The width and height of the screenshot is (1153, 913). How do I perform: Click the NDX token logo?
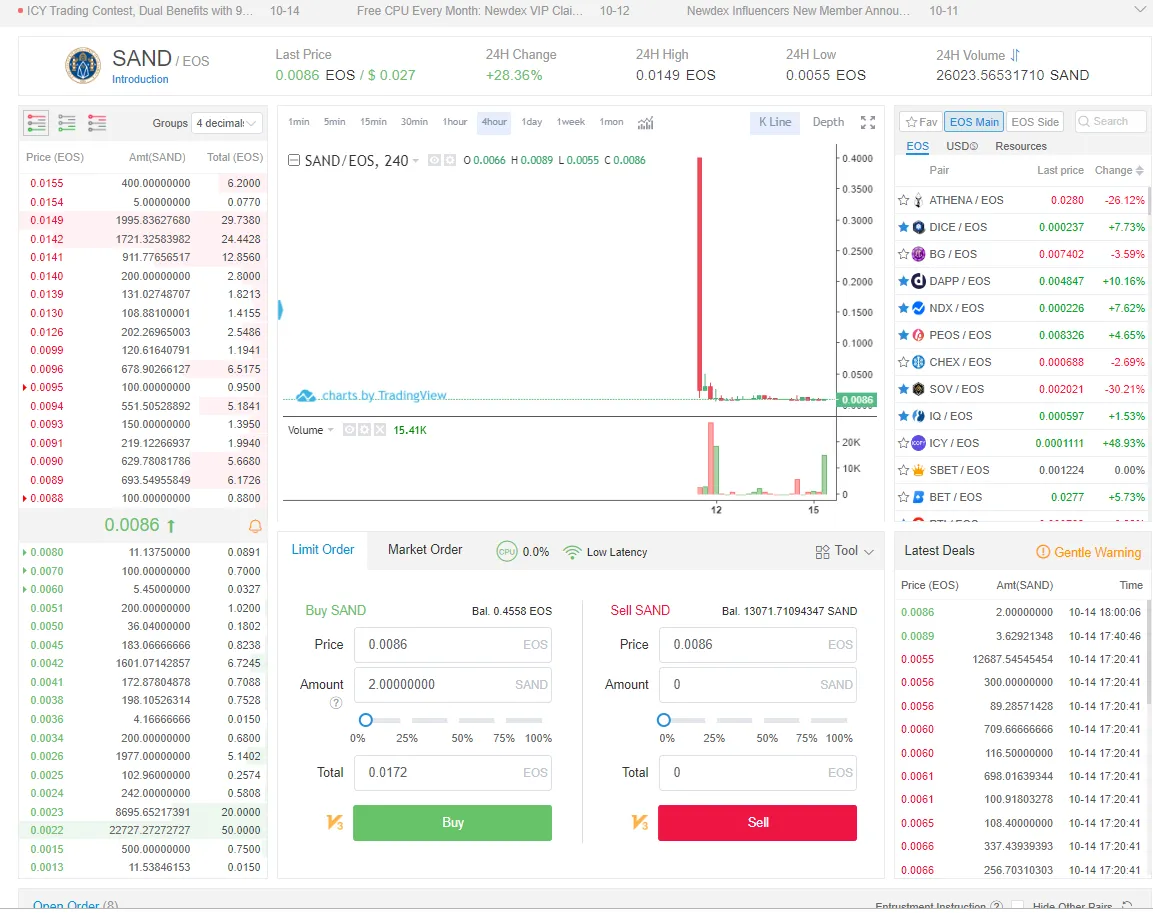[x=918, y=308]
